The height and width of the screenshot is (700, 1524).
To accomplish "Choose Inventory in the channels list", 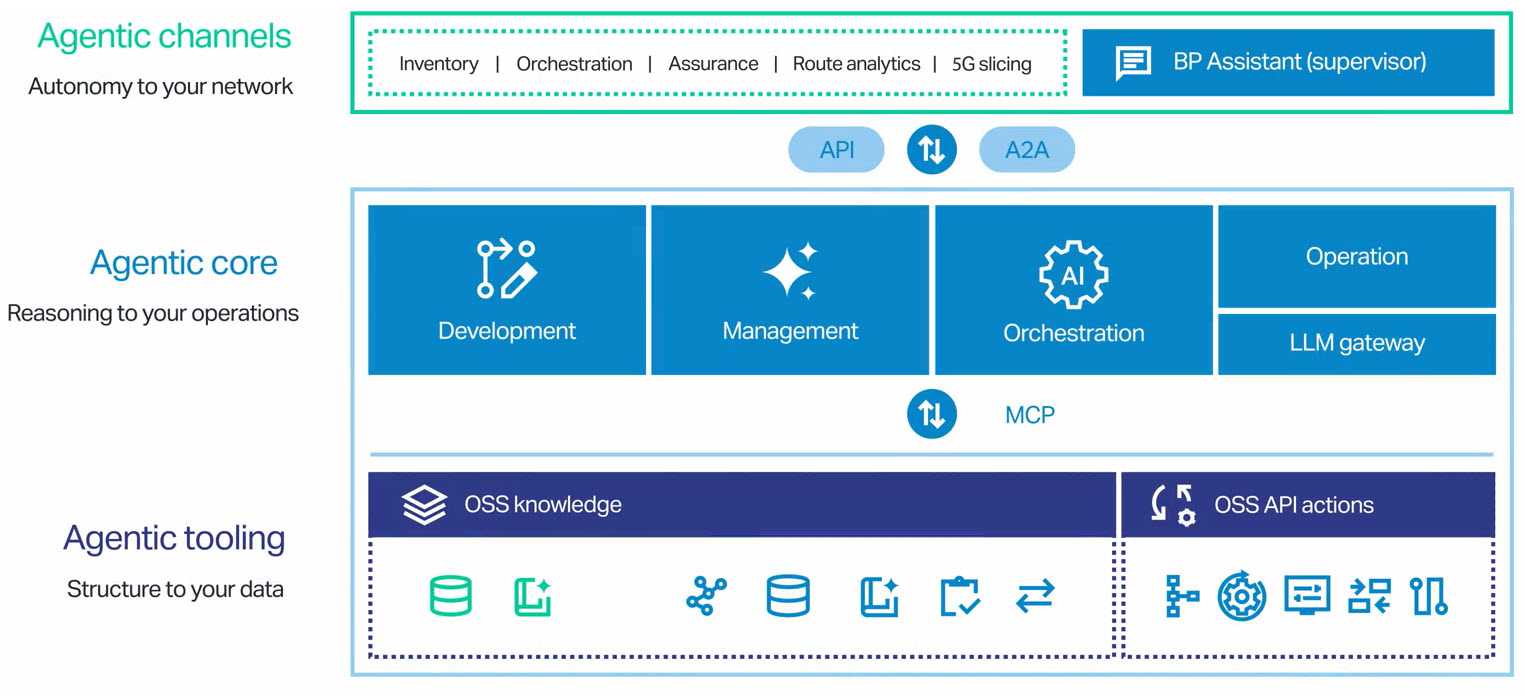I will tap(438, 64).
